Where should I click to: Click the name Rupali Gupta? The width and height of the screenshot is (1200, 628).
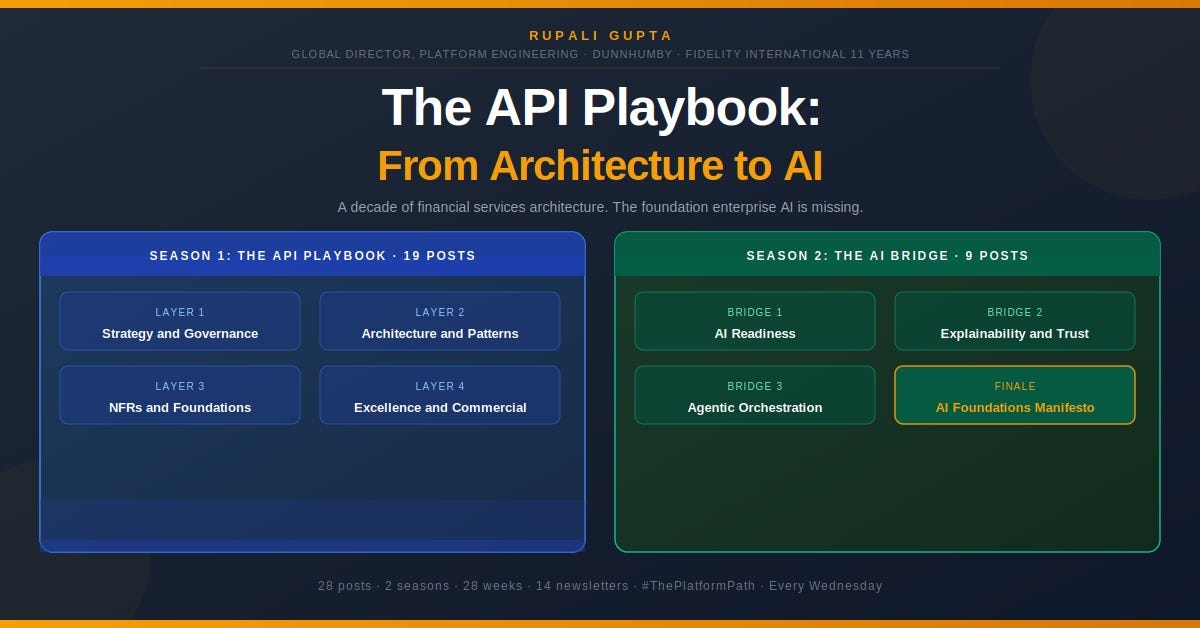tap(601, 35)
